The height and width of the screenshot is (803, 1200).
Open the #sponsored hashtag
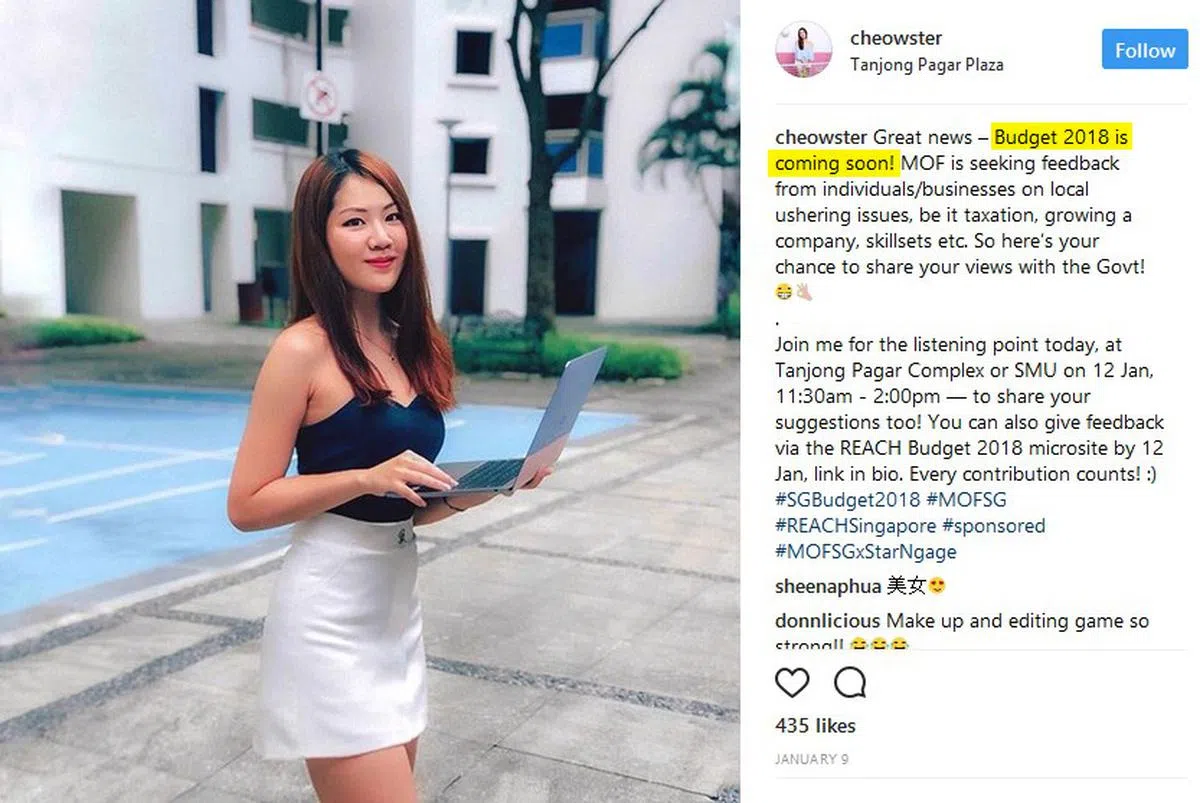[994, 526]
